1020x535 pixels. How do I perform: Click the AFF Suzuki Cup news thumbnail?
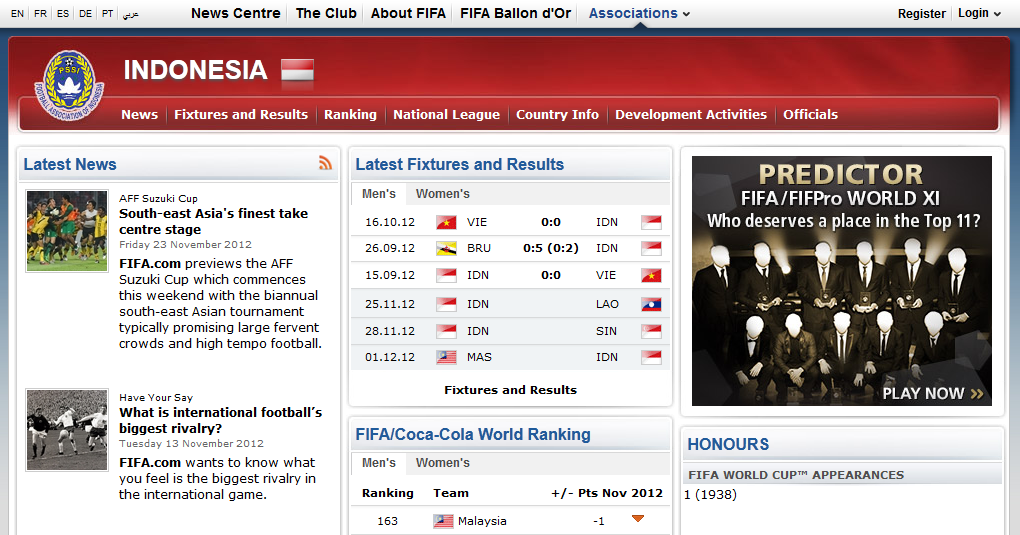[67, 231]
